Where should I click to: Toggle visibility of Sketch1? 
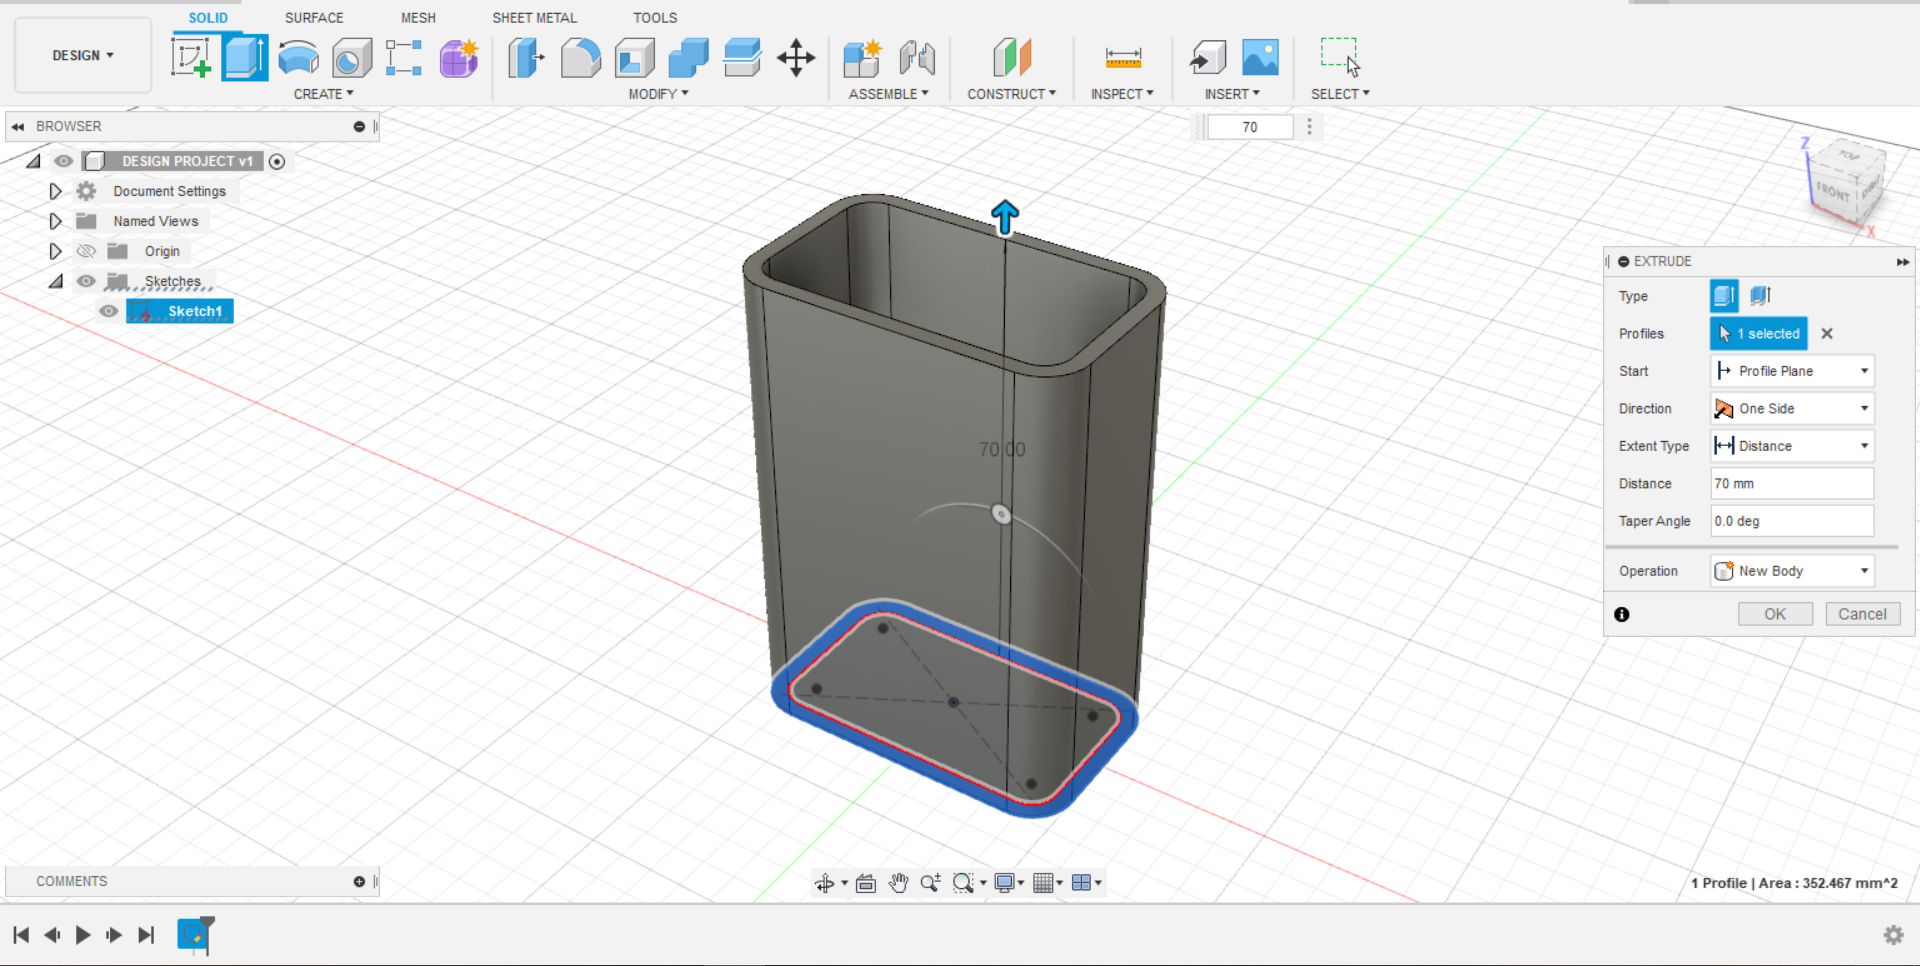click(109, 311)
